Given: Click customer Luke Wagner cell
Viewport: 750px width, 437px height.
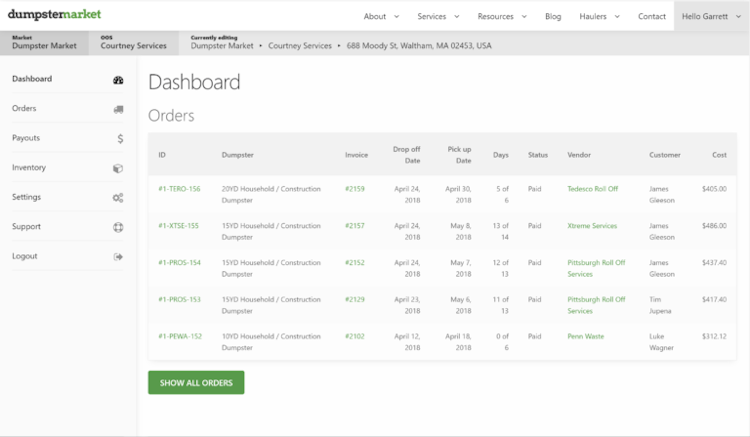Looking at the screenshot, I should 661,342.
